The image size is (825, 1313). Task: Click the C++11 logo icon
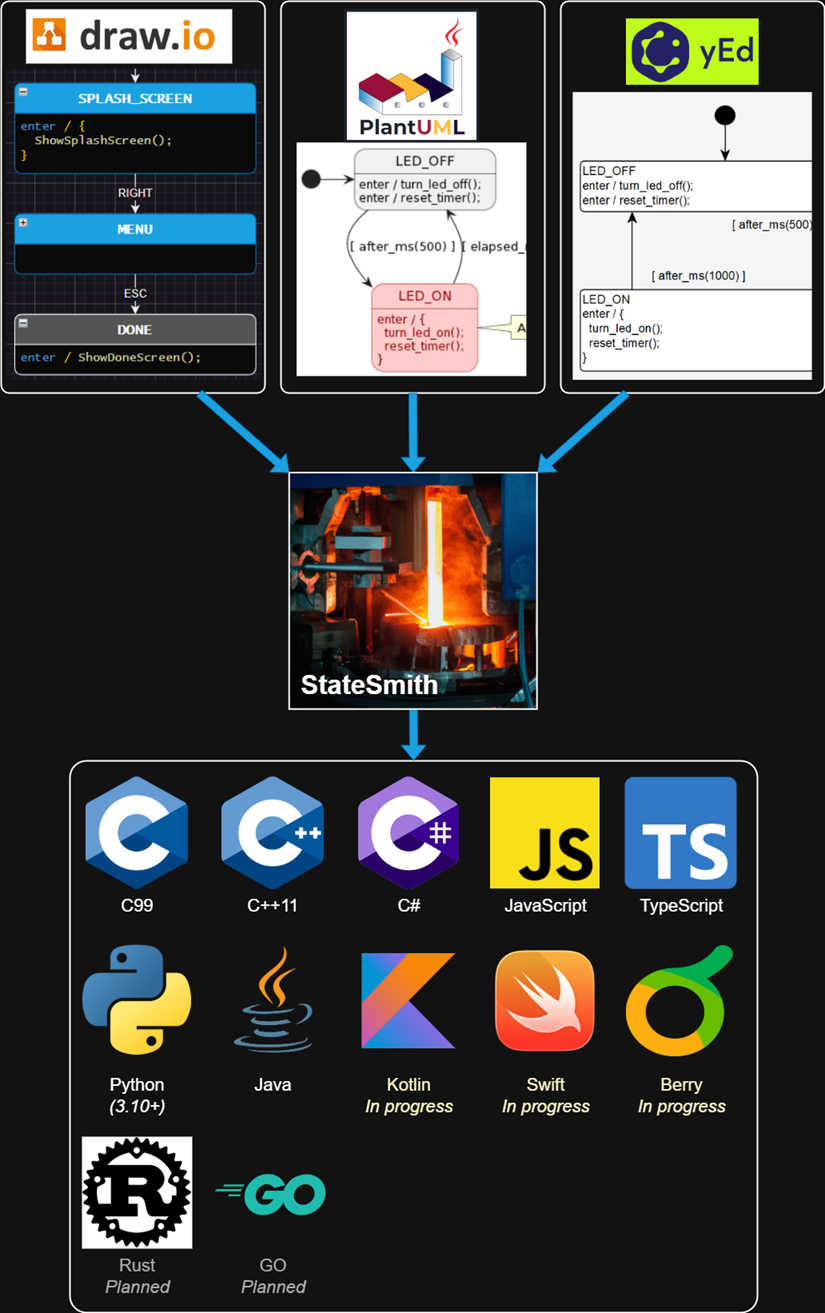coord(272,833)
